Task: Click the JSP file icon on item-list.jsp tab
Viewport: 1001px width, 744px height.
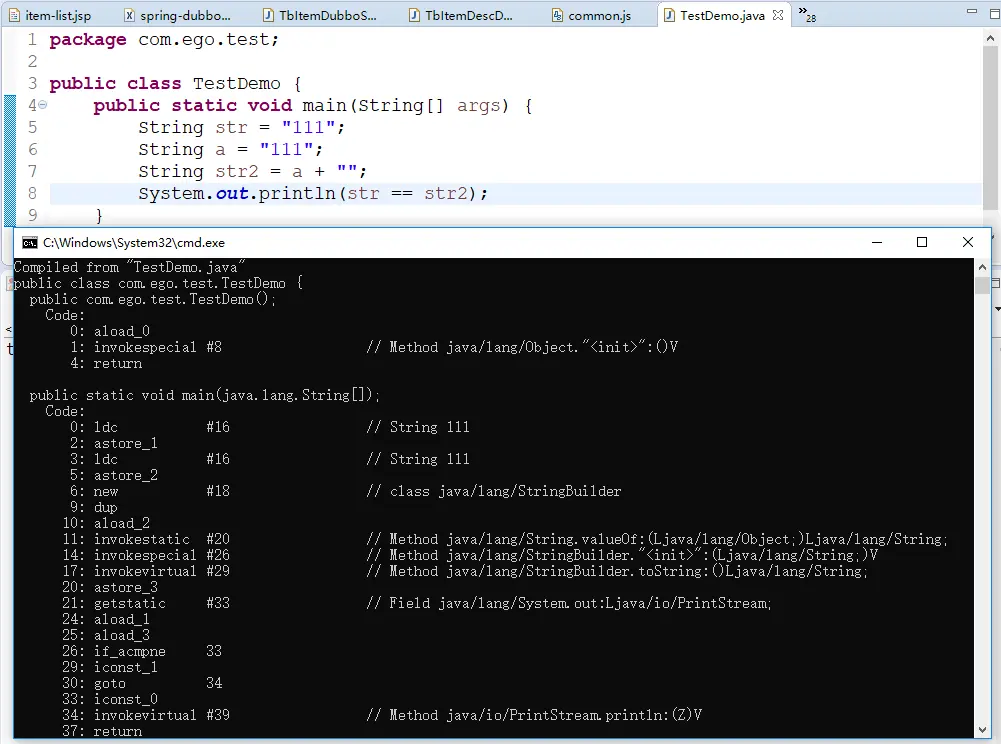Action: click(14, 15)
